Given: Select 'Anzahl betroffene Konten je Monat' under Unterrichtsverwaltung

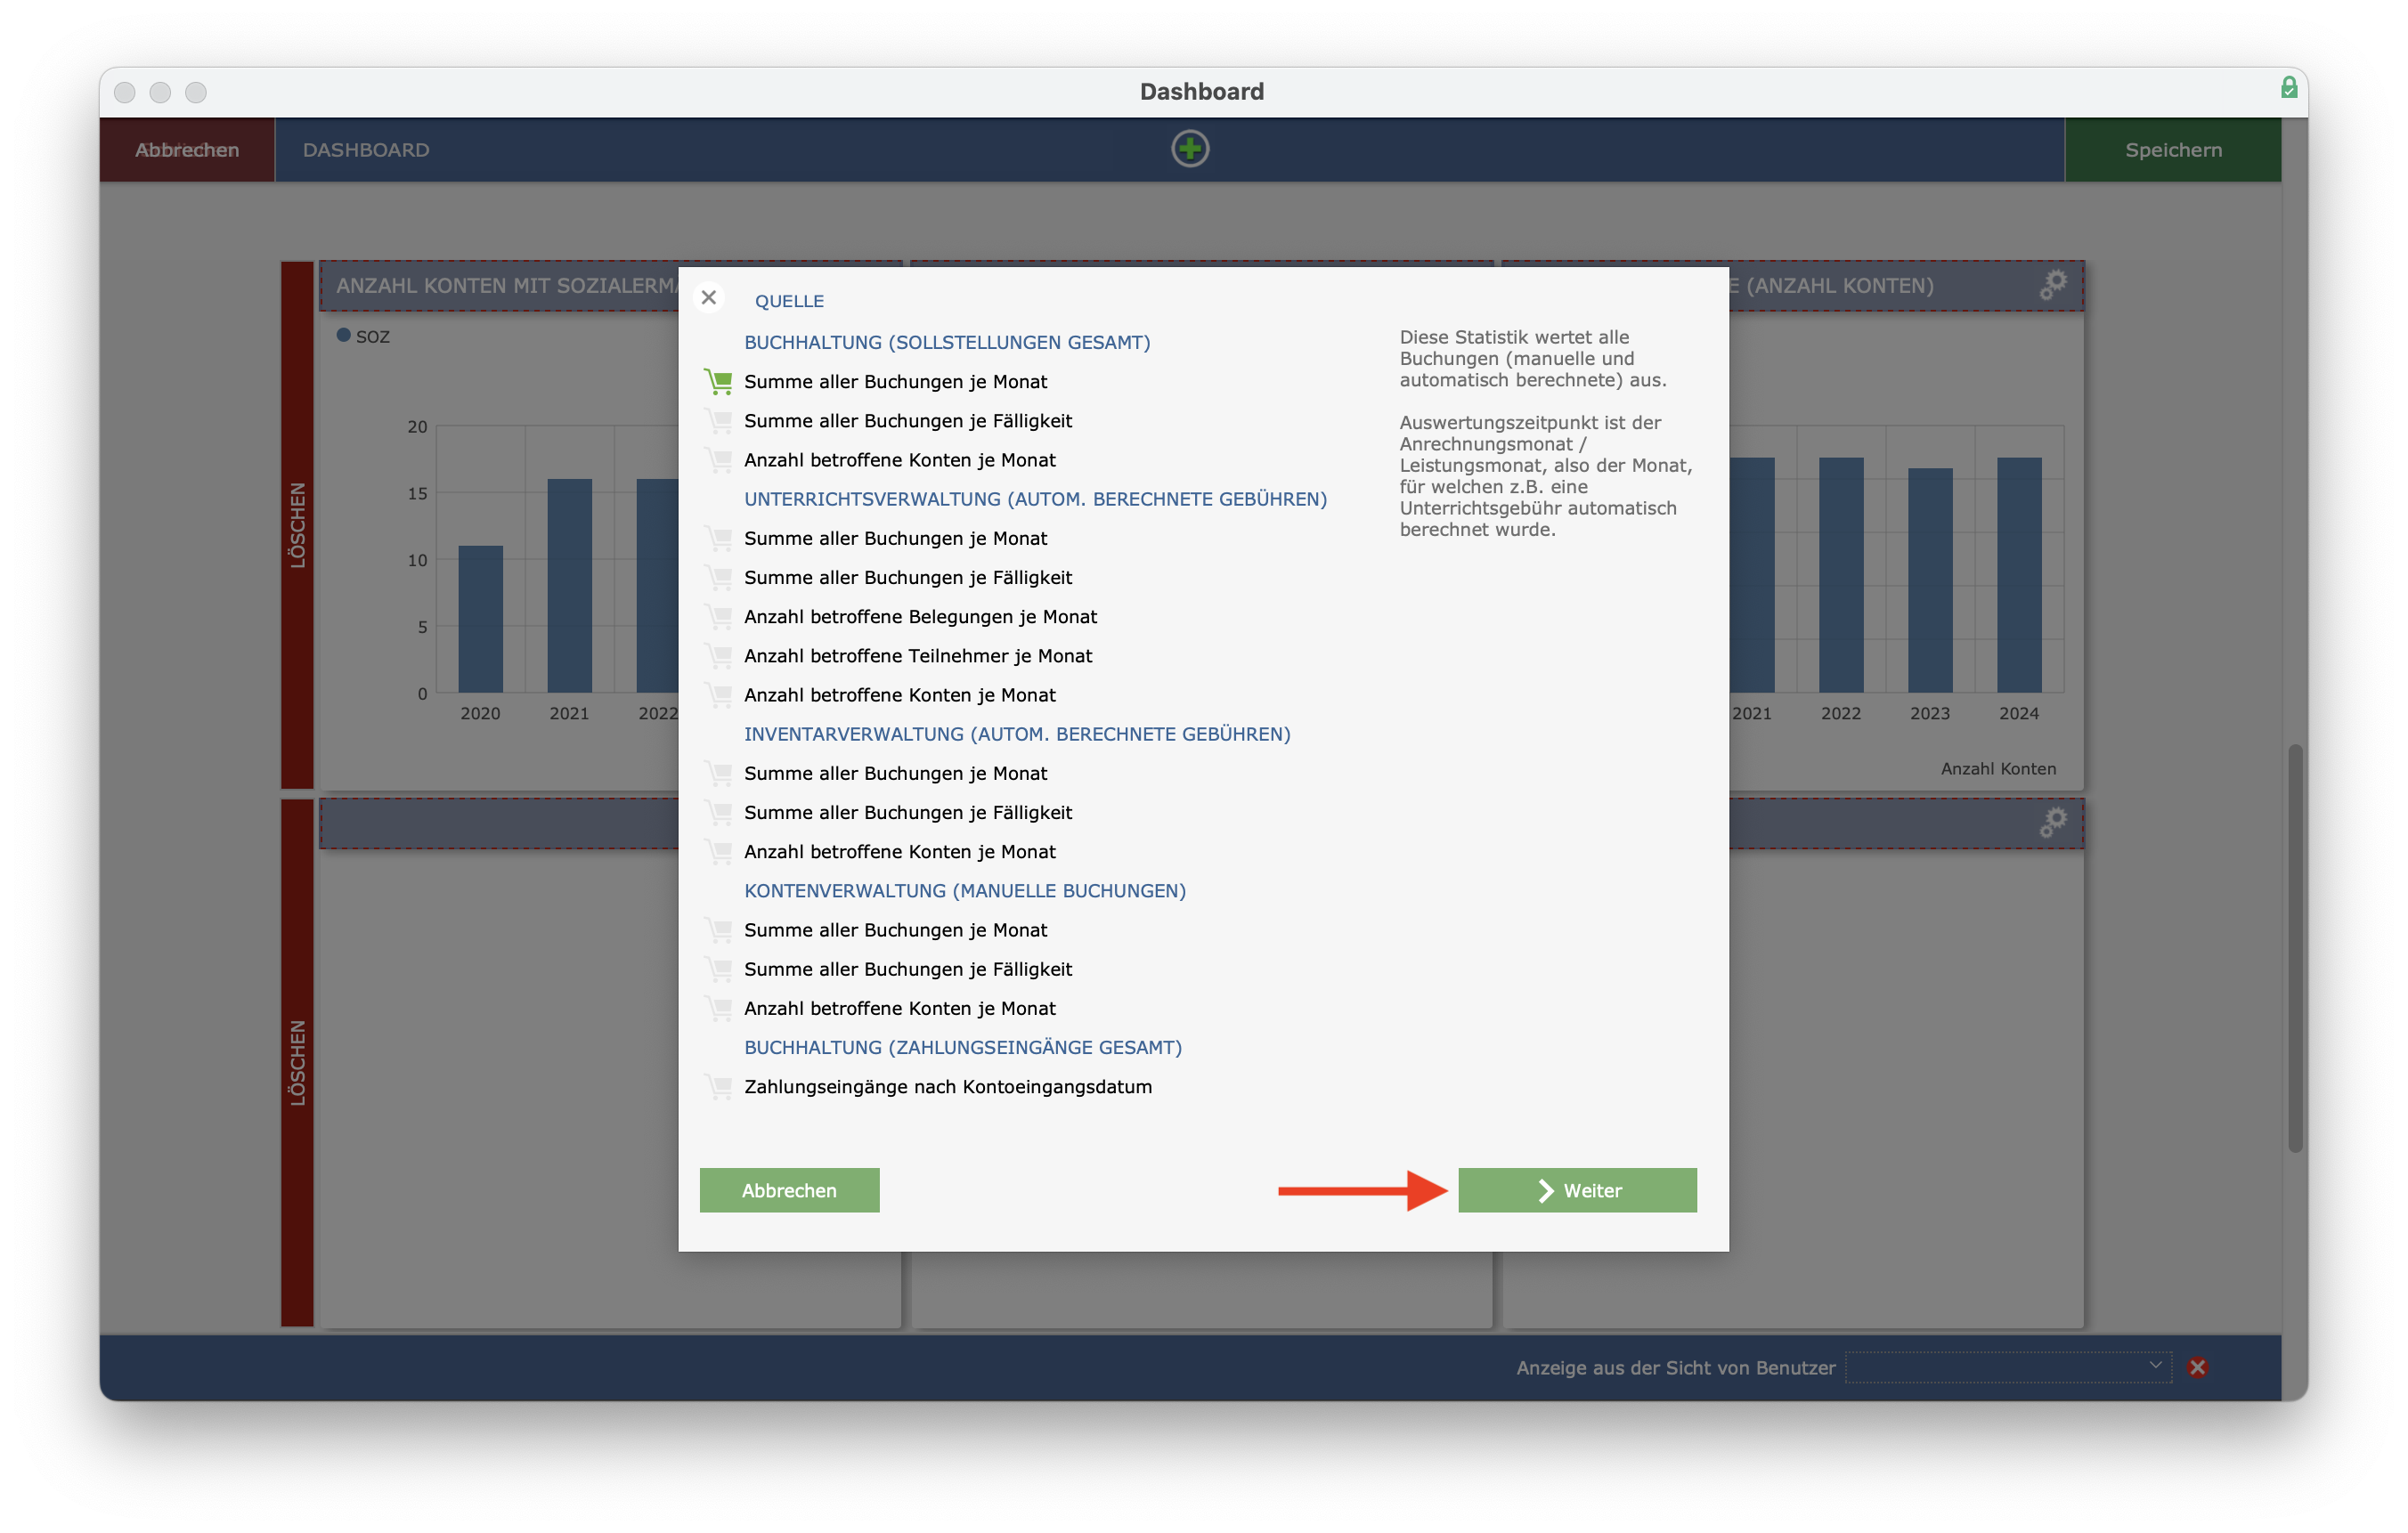Looking at the screenshot, I should pos(899,695).
